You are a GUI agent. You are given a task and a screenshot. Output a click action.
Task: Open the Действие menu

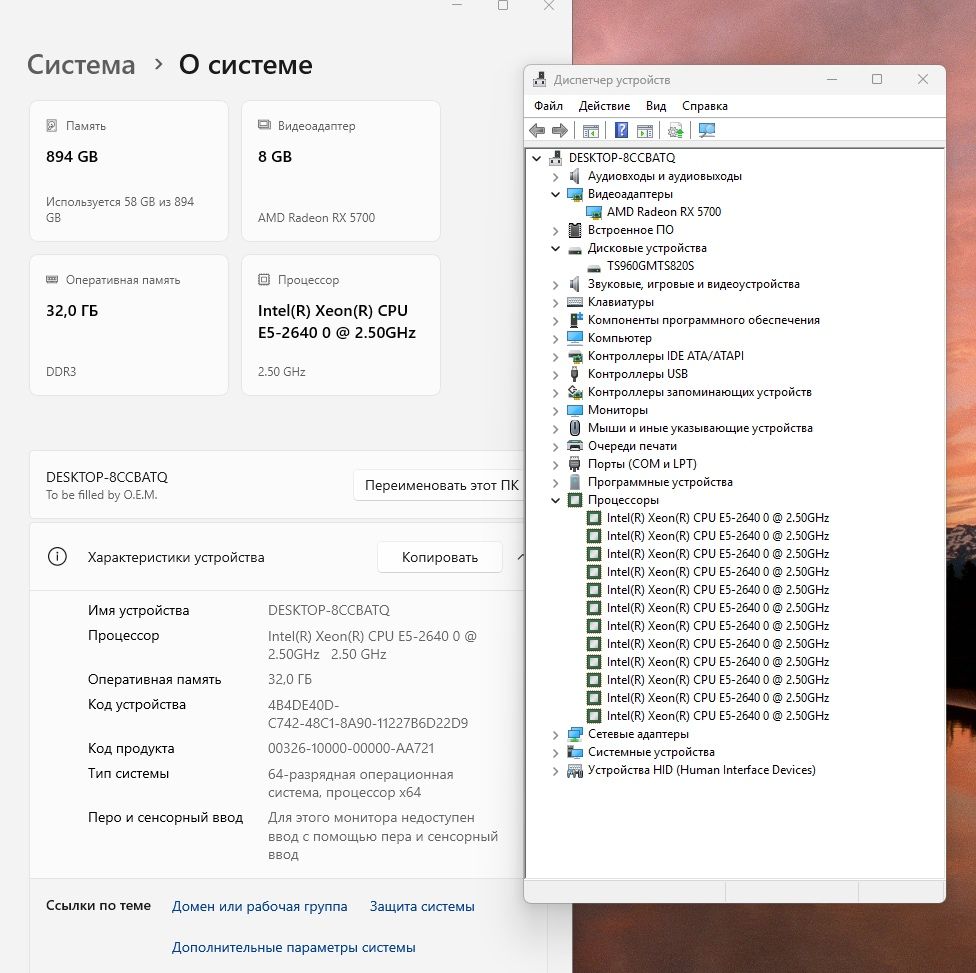pyautogui.click(x=604, y=106)
